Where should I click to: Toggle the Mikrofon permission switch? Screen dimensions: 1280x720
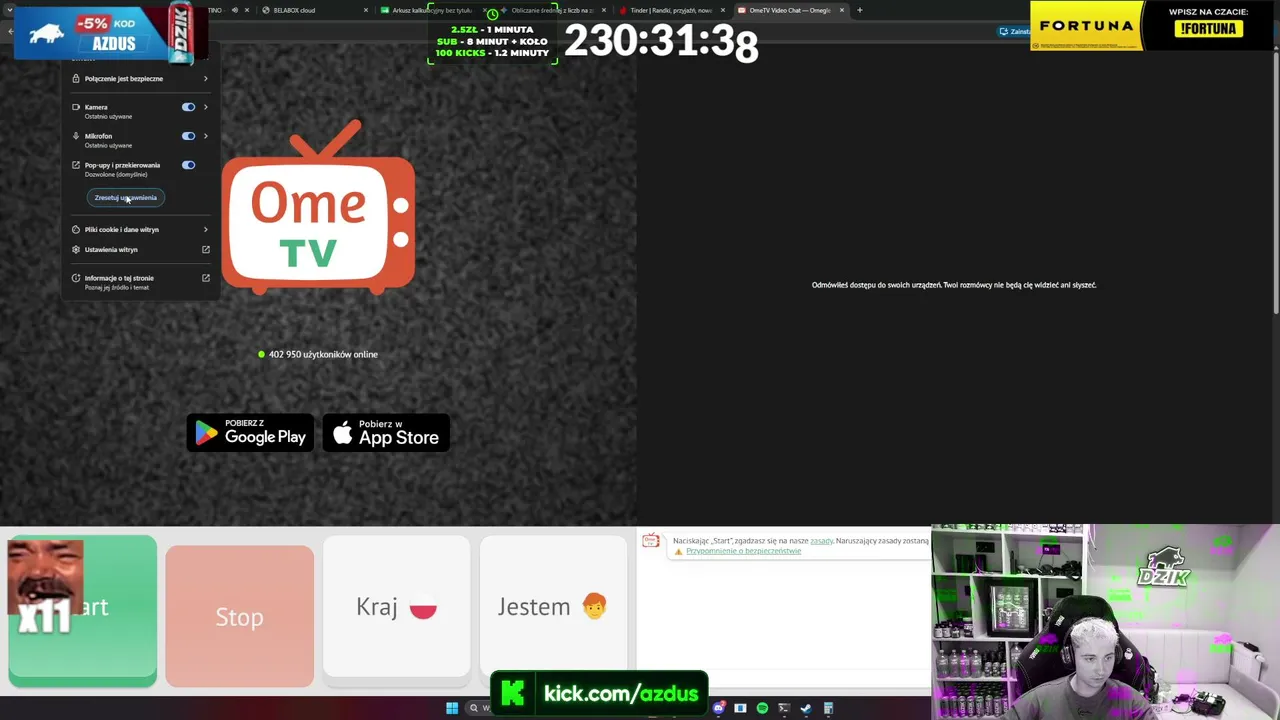(188, 136)
